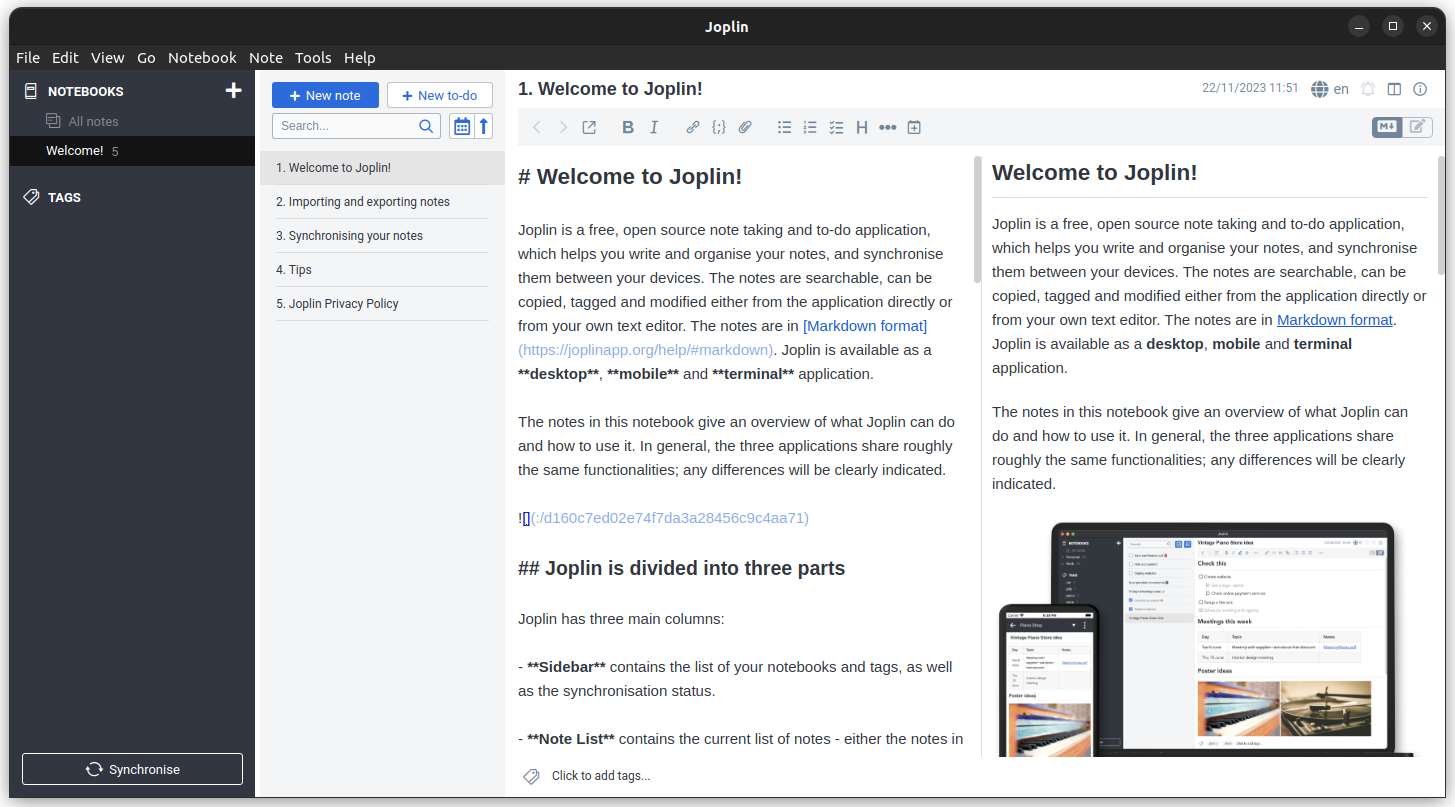Open the File menu
Viewport: 1455px width, 807px height.
point(28,58)
